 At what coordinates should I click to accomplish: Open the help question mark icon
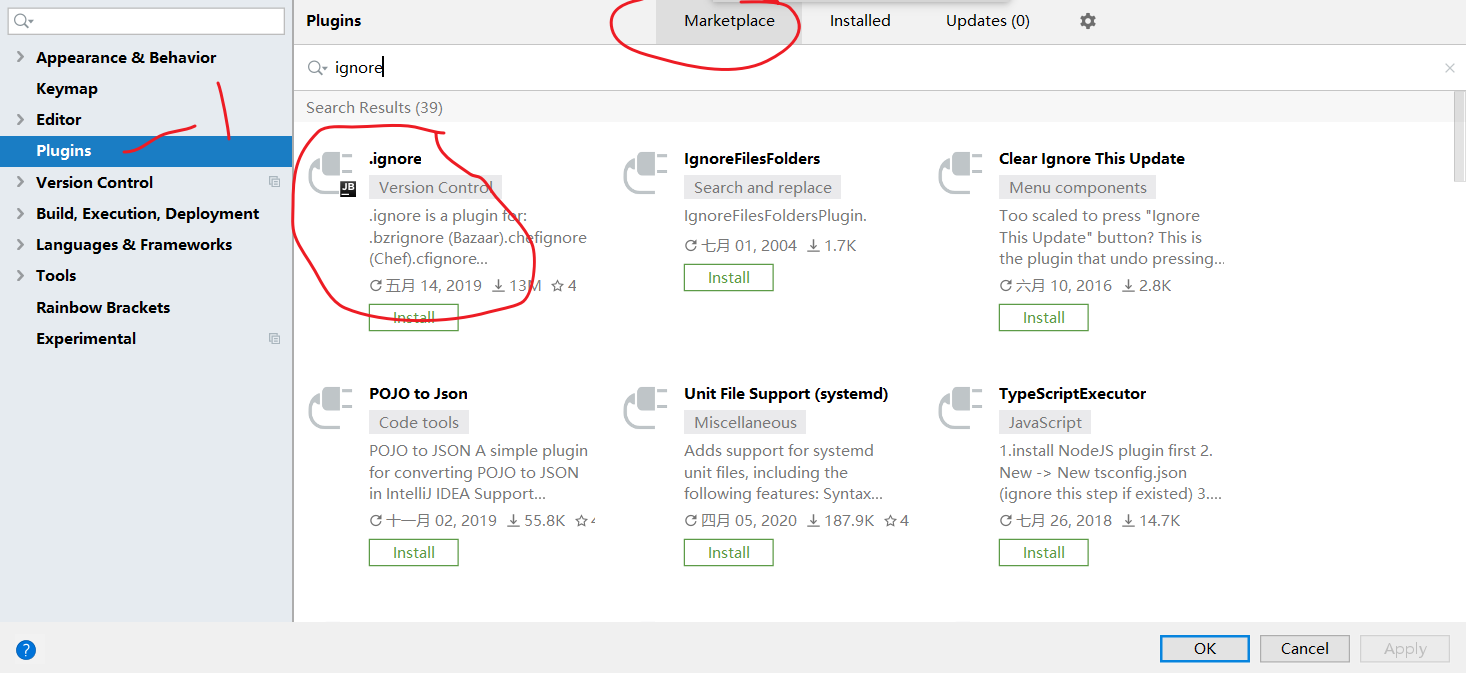point(26,650)
